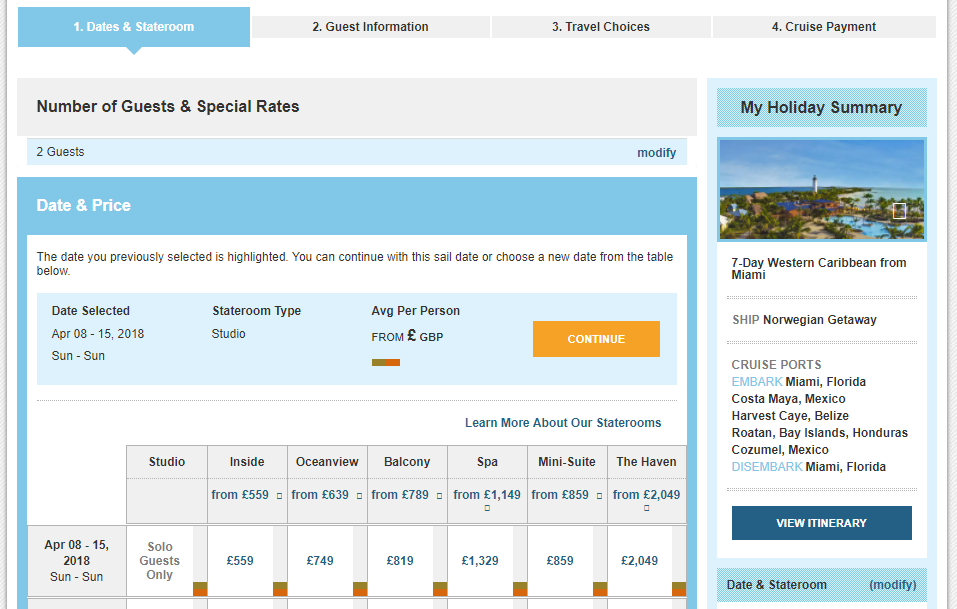Click the orange-olive price bar under Avg Per Person
The image size is (957, 609).
tap(386, 362)
